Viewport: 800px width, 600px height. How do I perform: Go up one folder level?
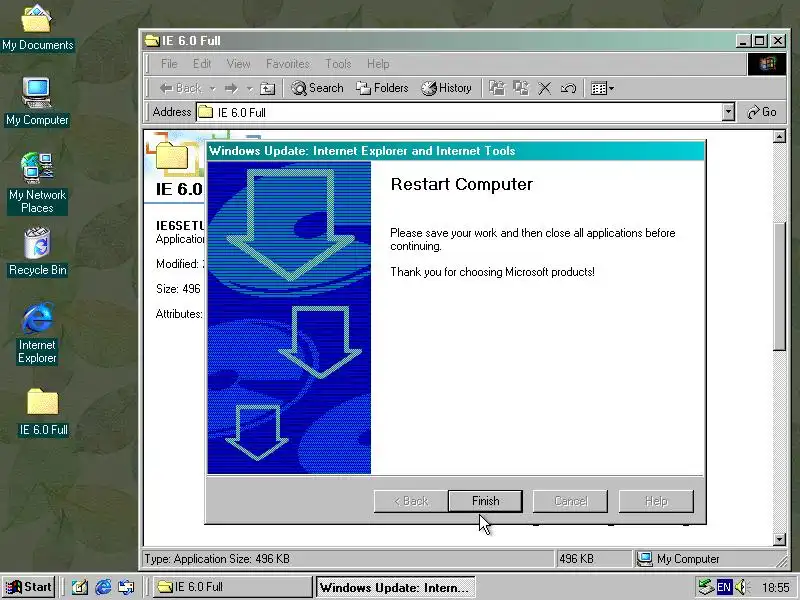pos(267,89)
